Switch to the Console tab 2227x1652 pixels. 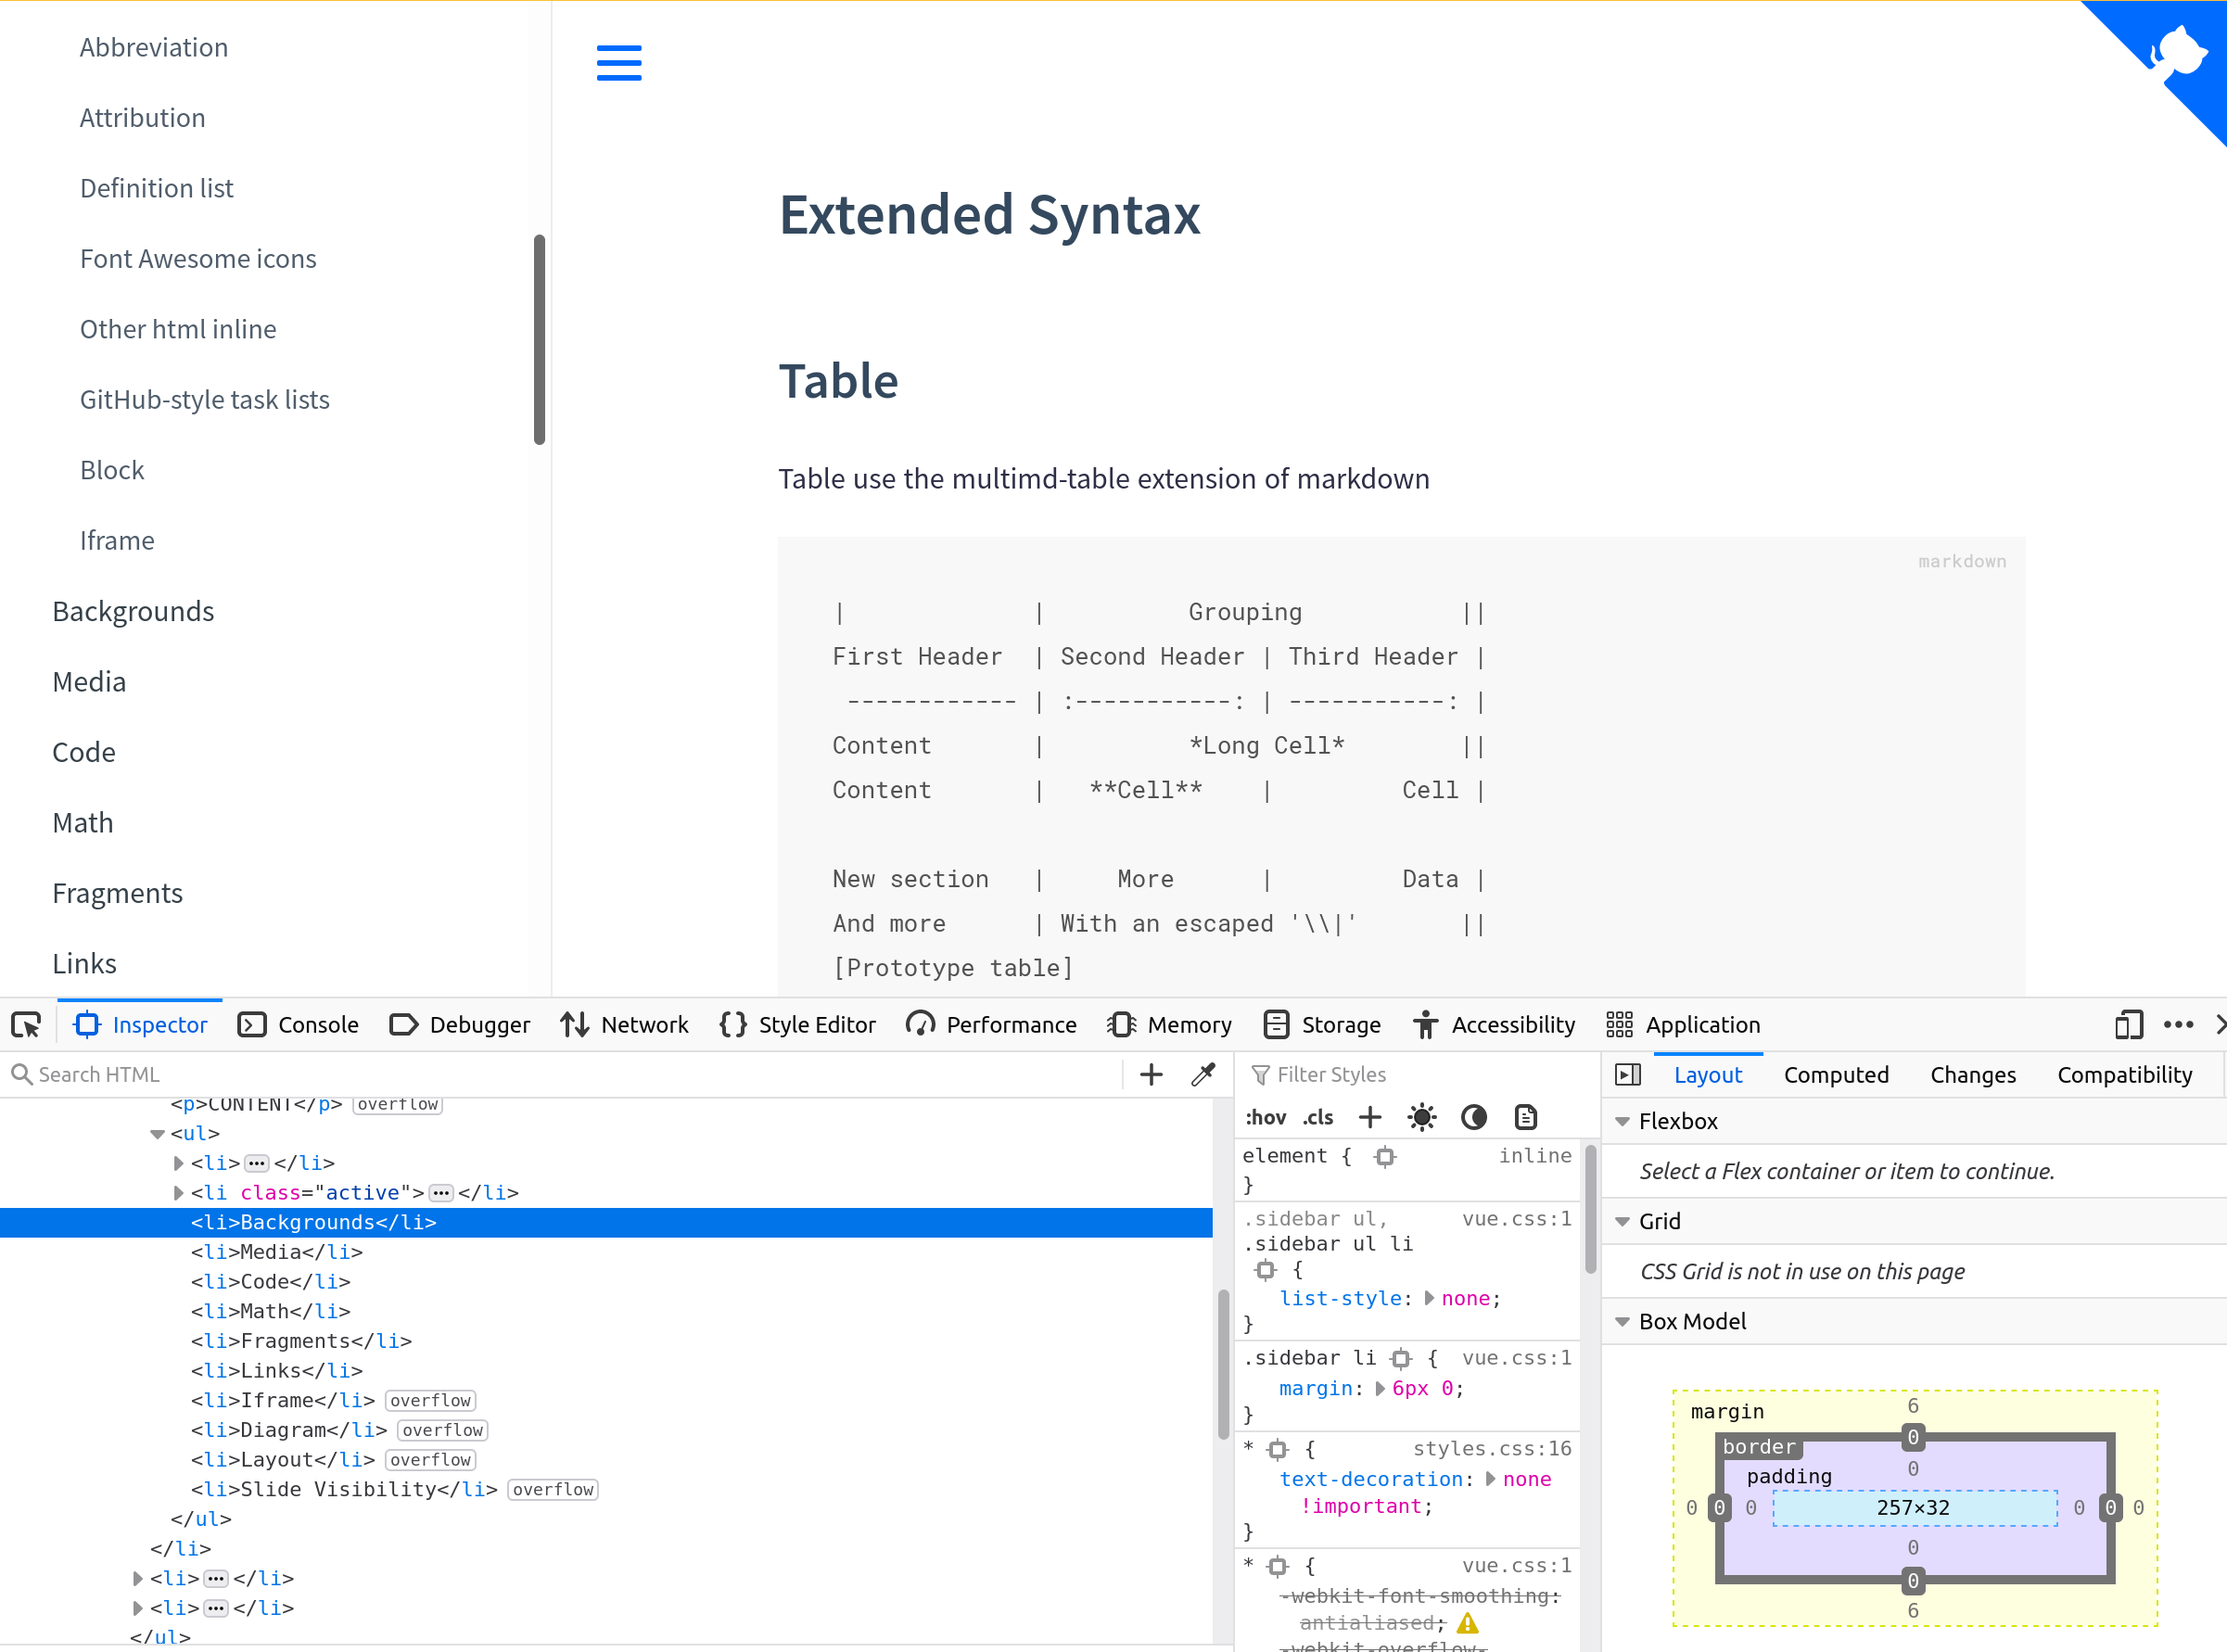[x=298, y=1025]
